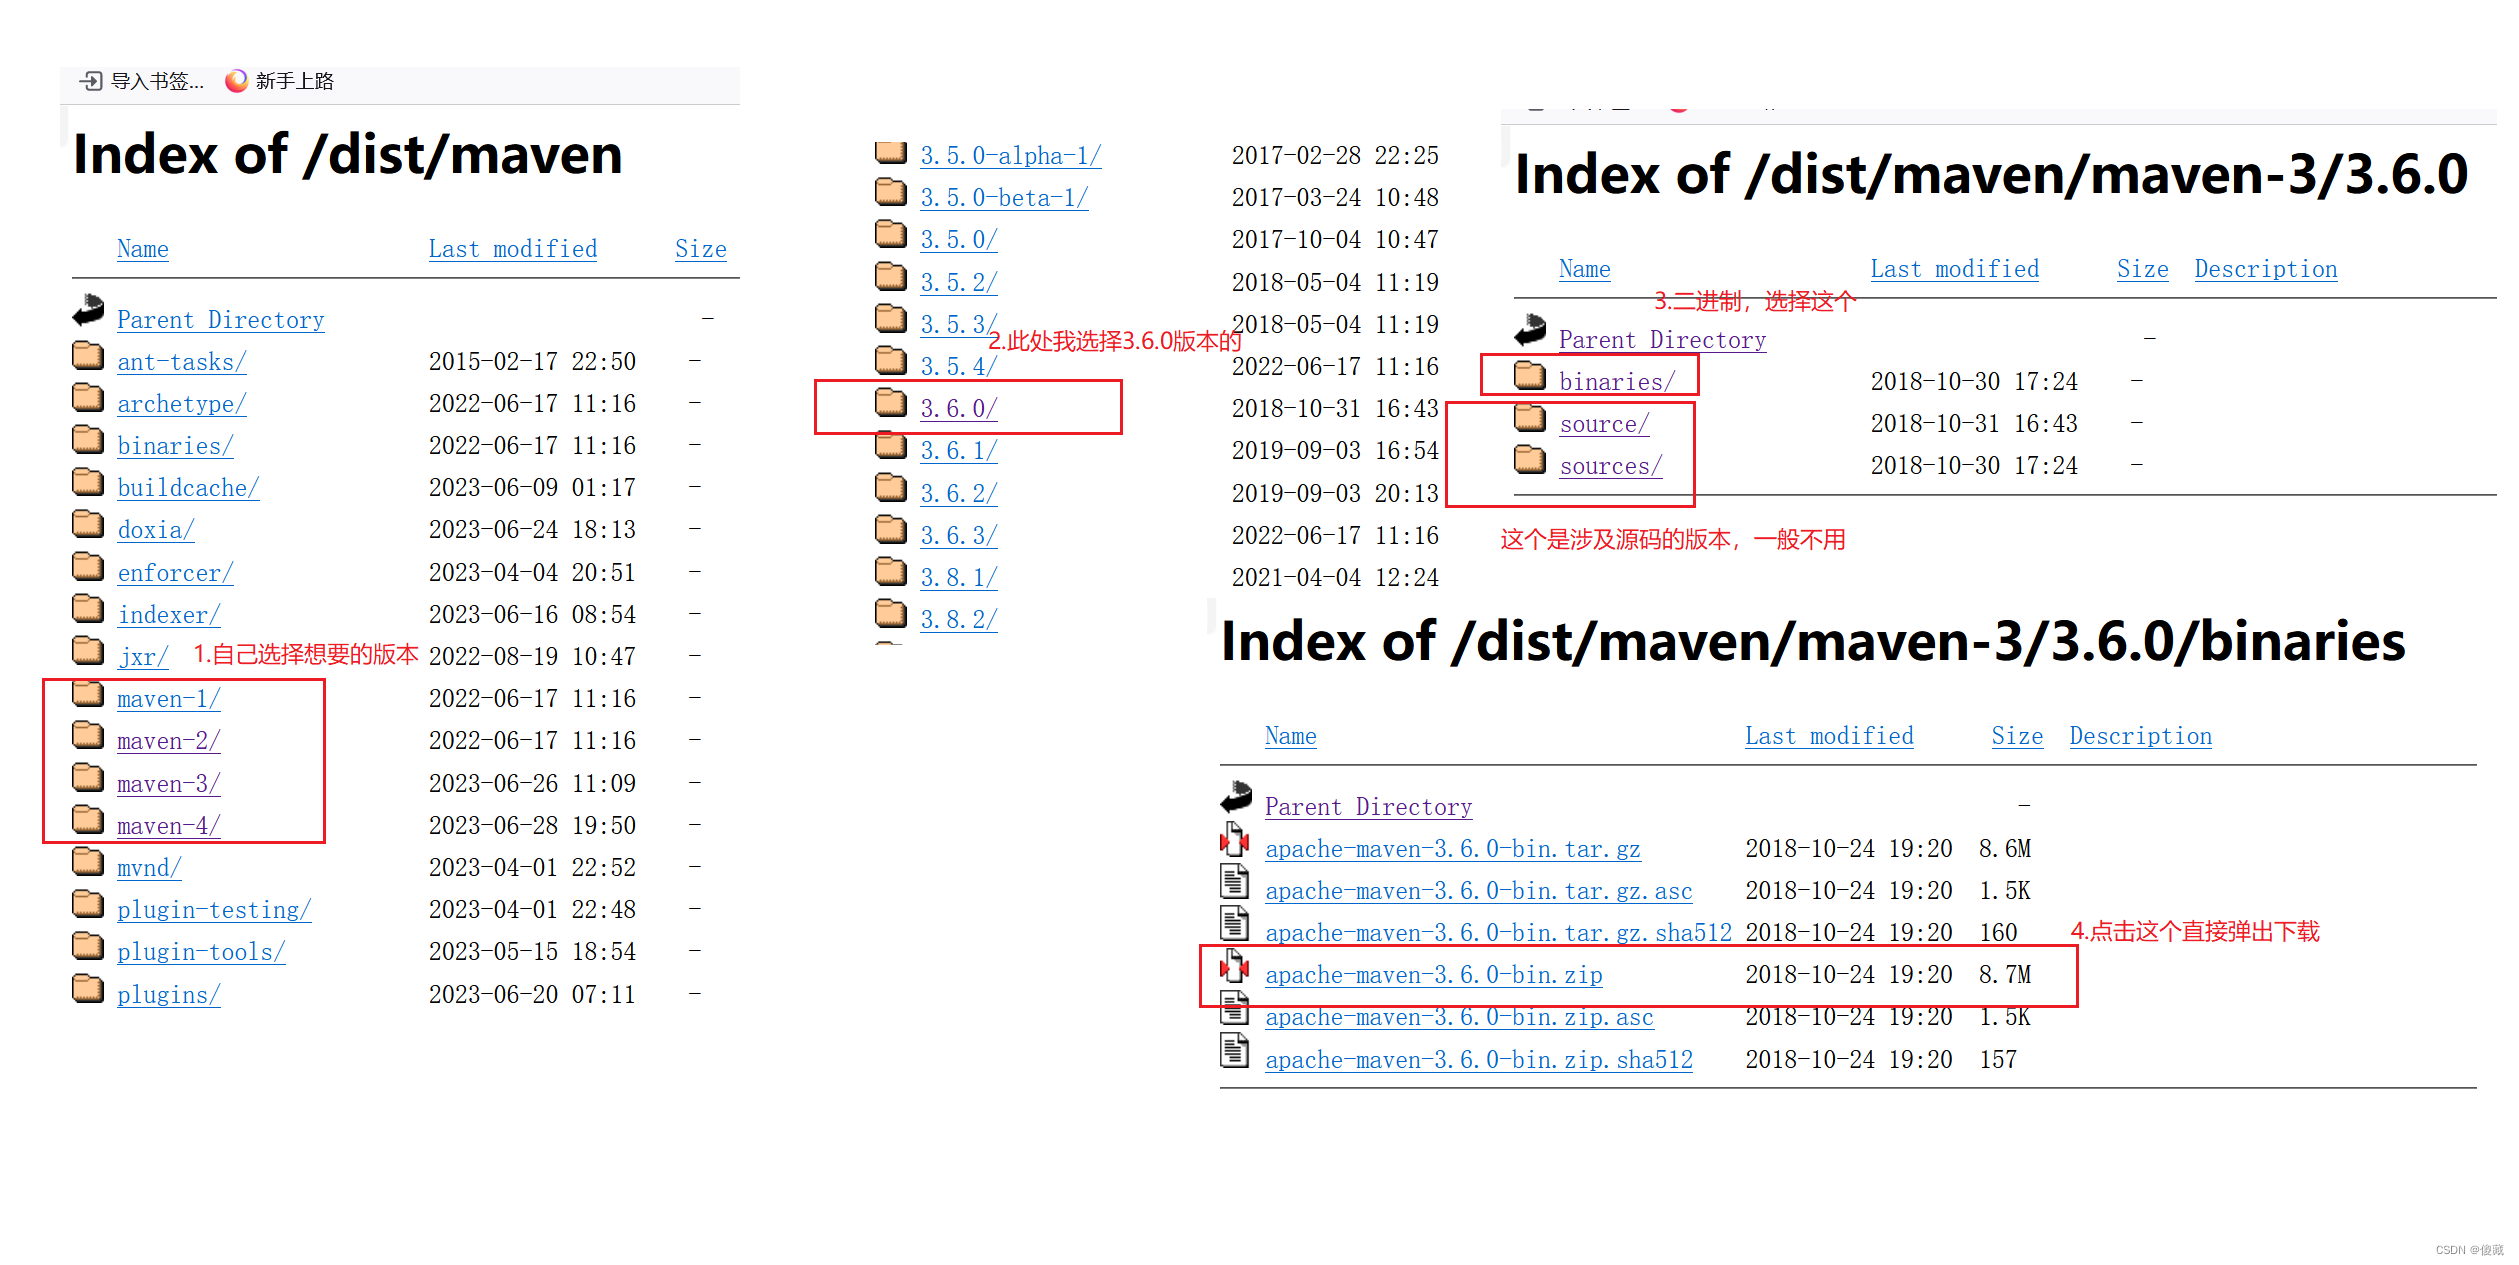
Task: Click the folder icon beside doxia/
Action: (88, 524)
